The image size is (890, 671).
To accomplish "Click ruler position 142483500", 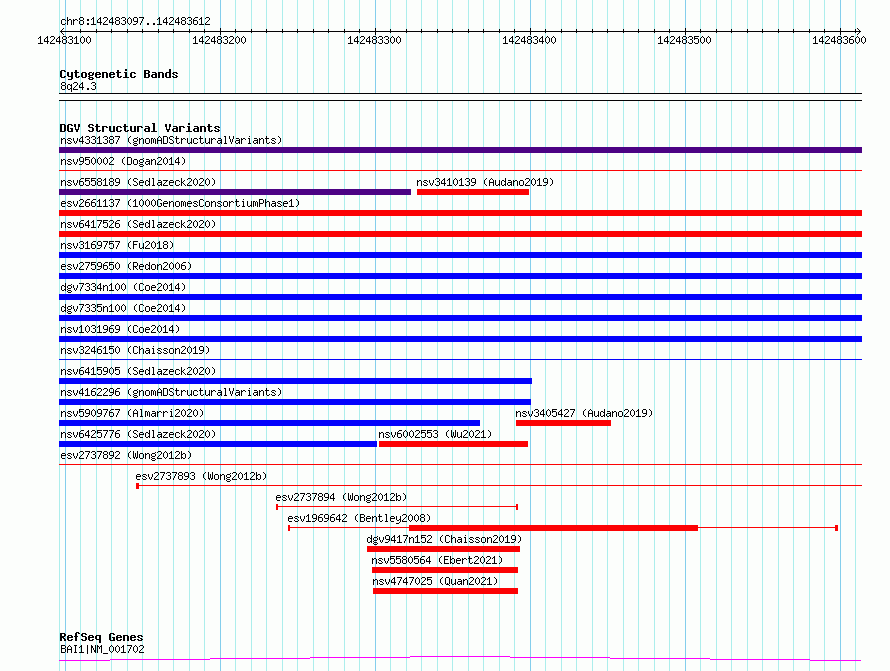I will 684,40.
